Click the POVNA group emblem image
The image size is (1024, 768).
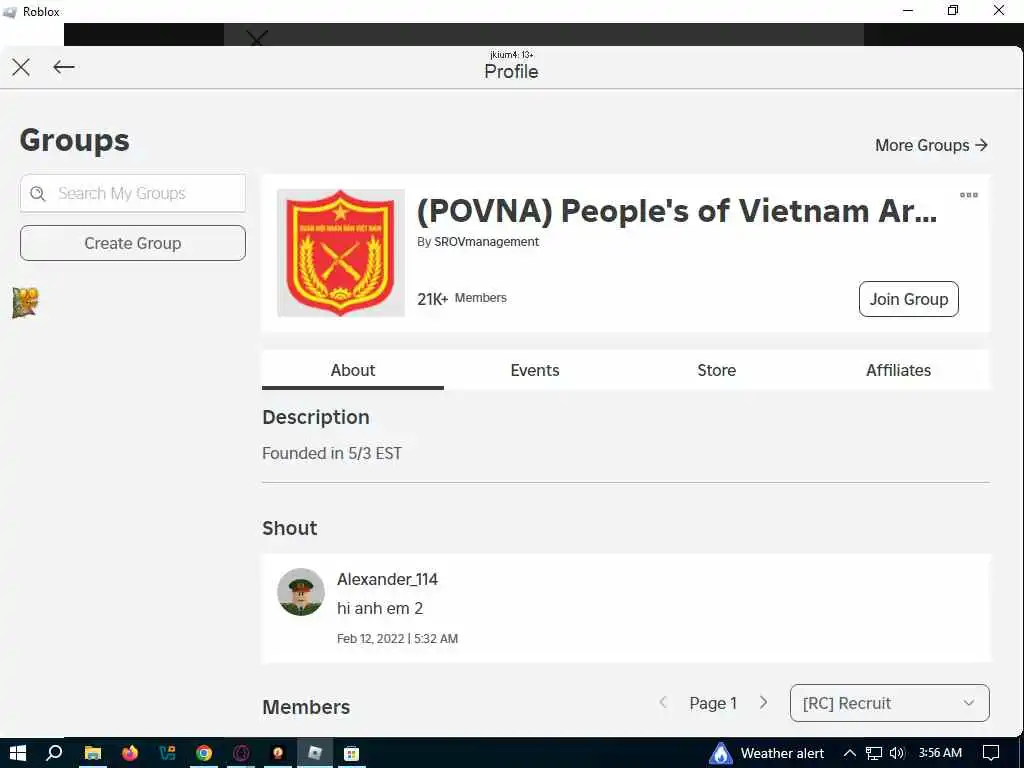341,253
